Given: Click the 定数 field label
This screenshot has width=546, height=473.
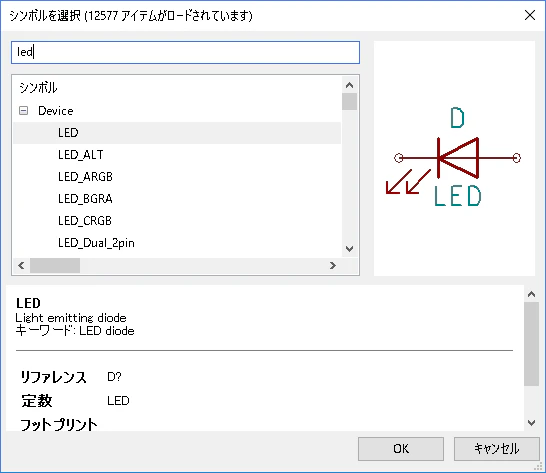Looking at the screenshot, I should (37, 401).
